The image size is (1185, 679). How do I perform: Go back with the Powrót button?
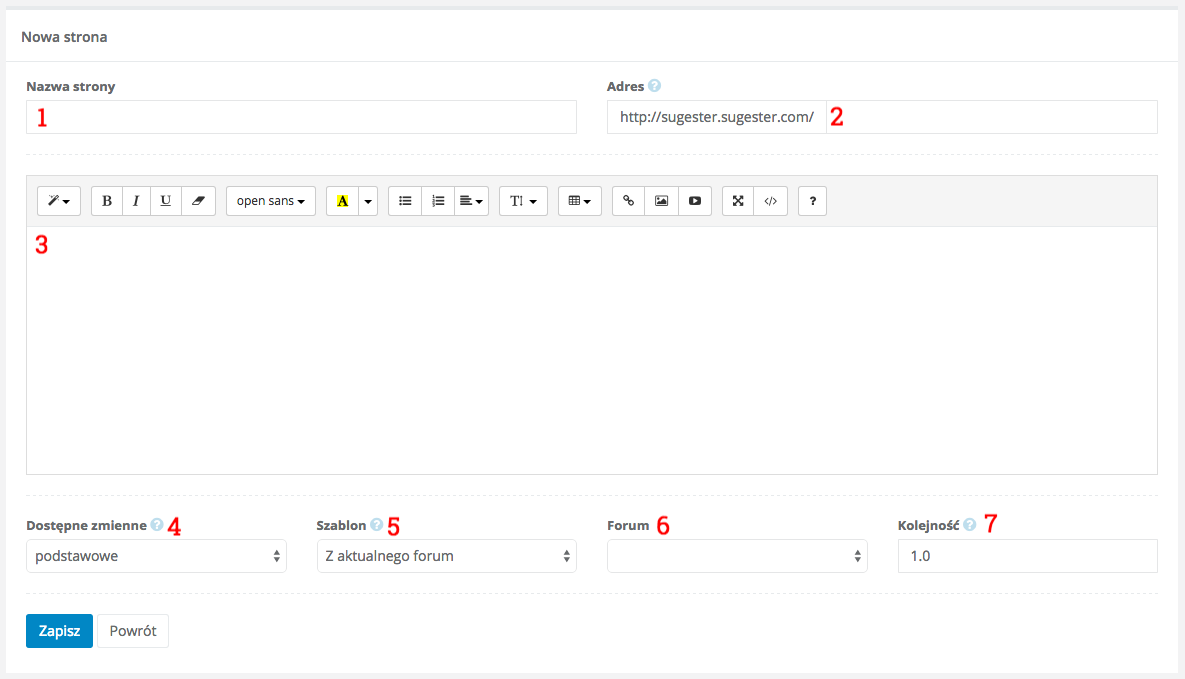pos(133,631)
